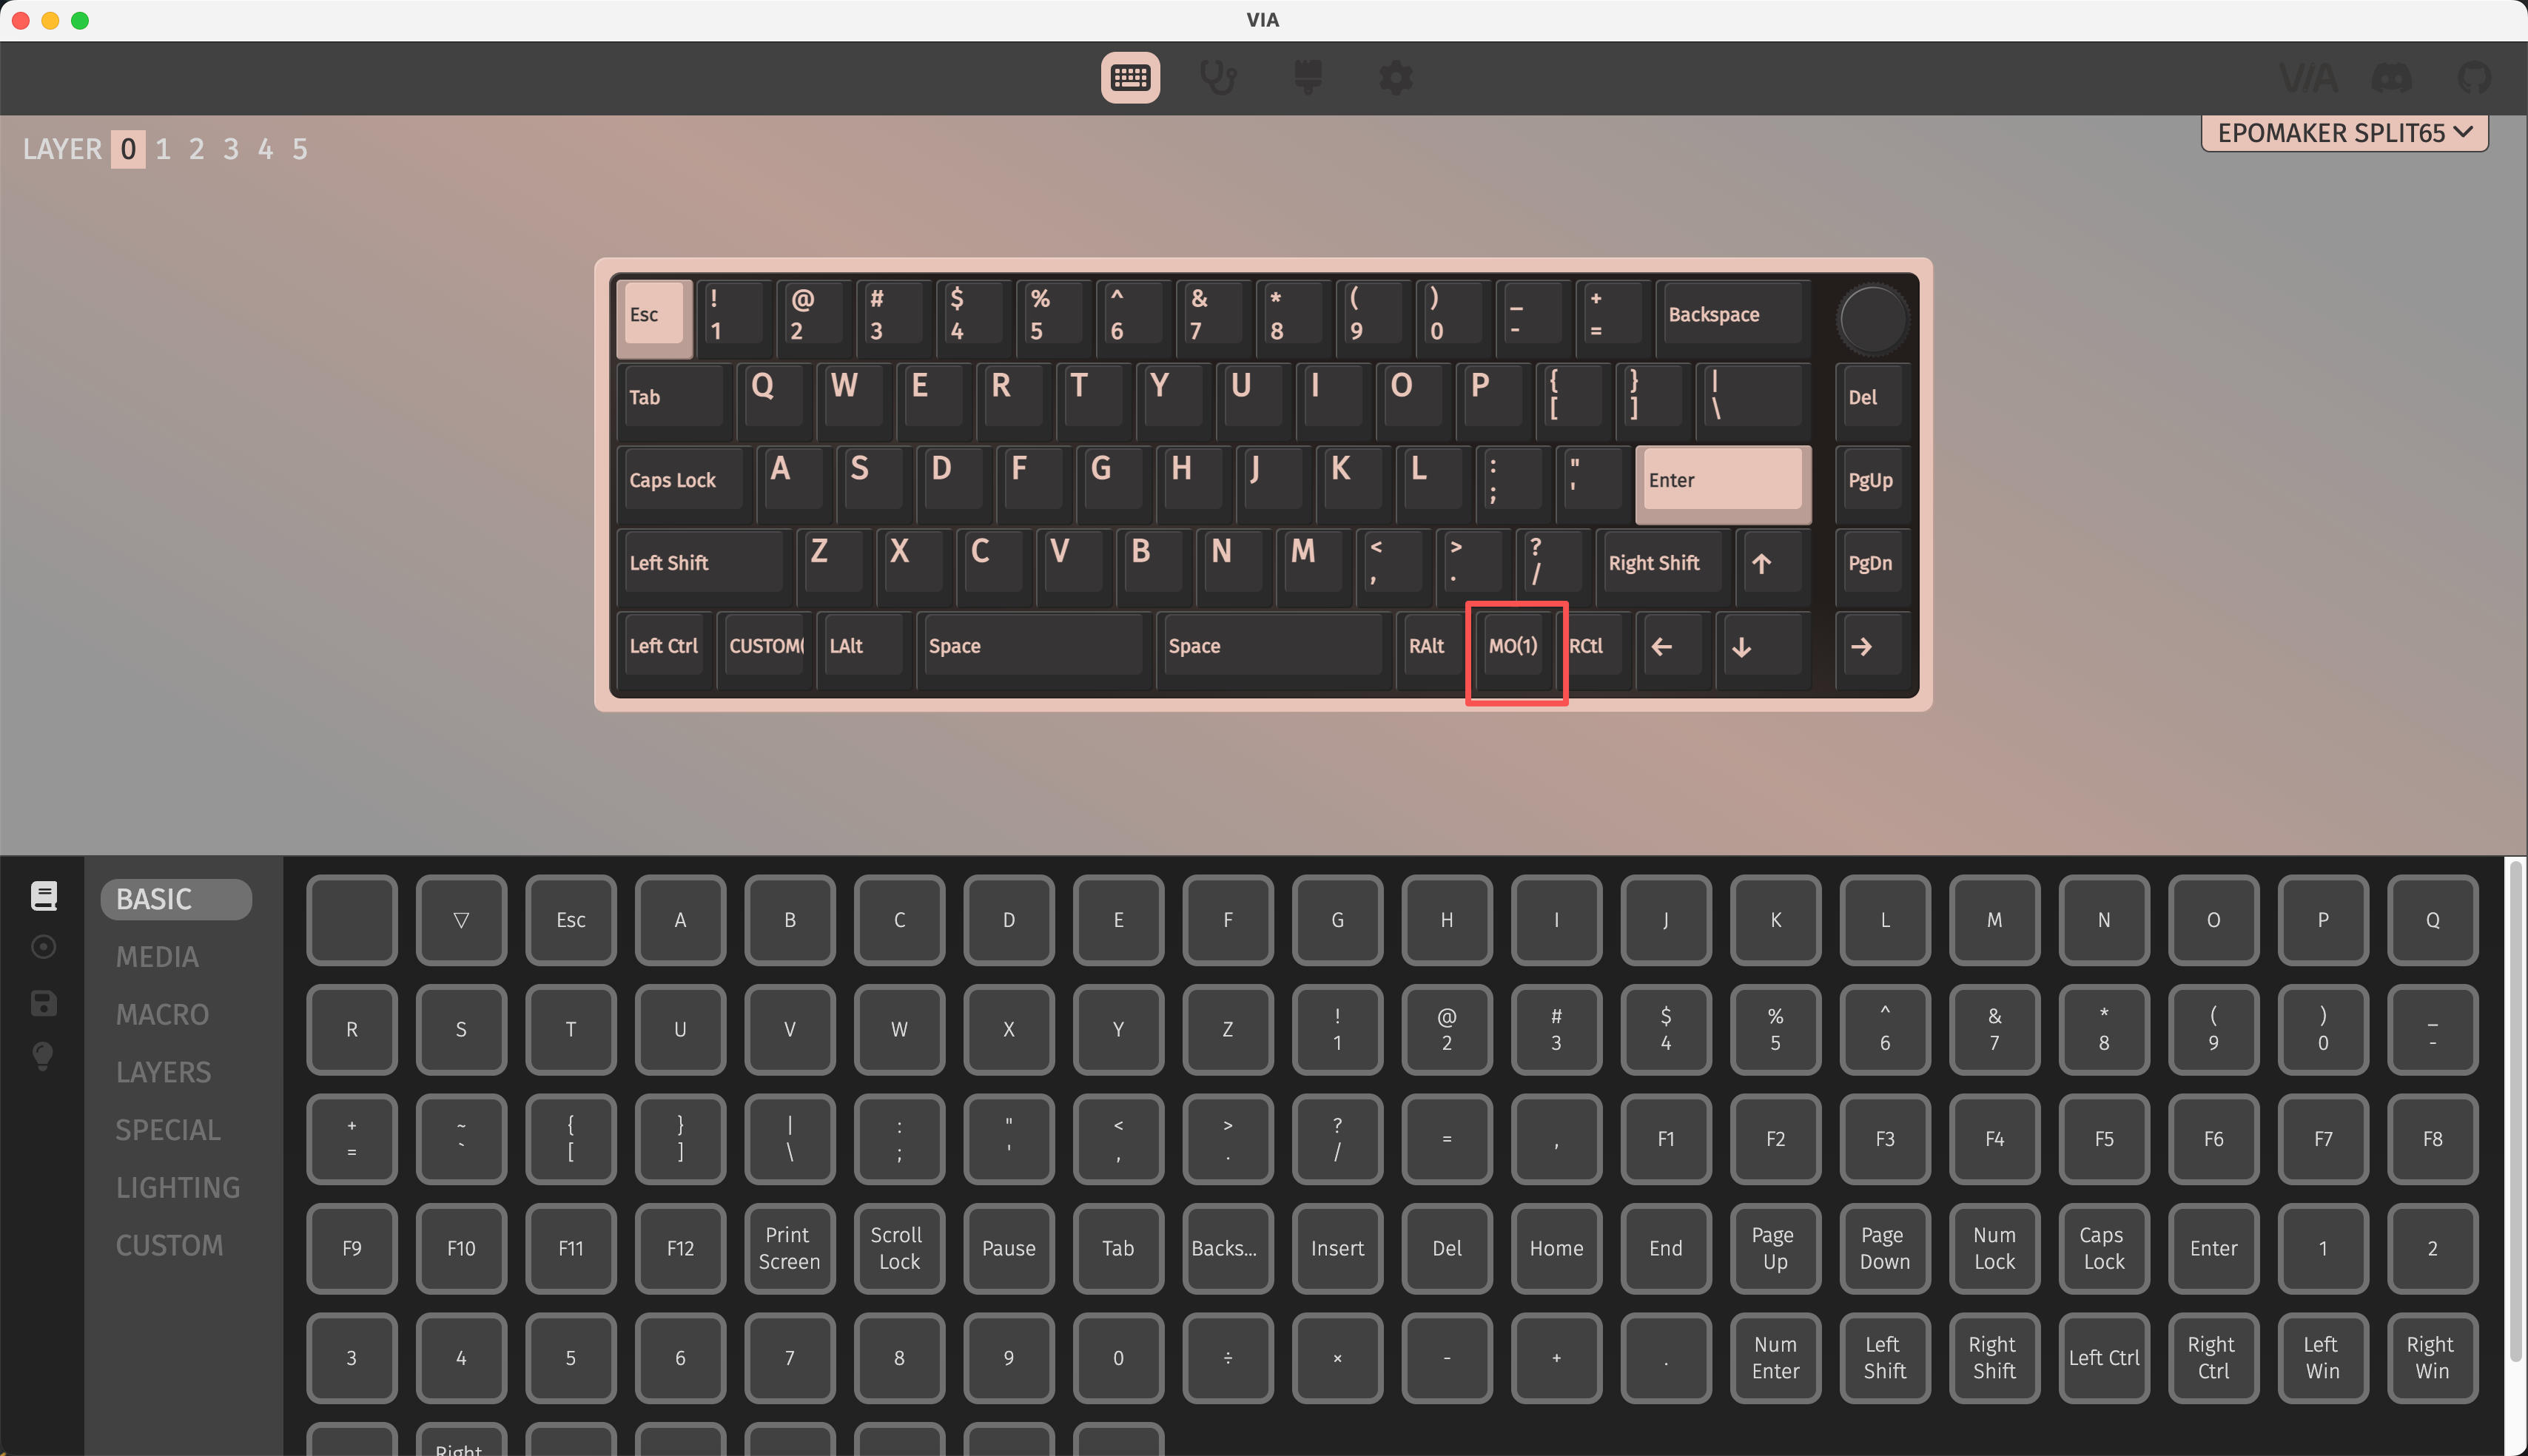Open the Discord icon link

tap(2391, 77)
